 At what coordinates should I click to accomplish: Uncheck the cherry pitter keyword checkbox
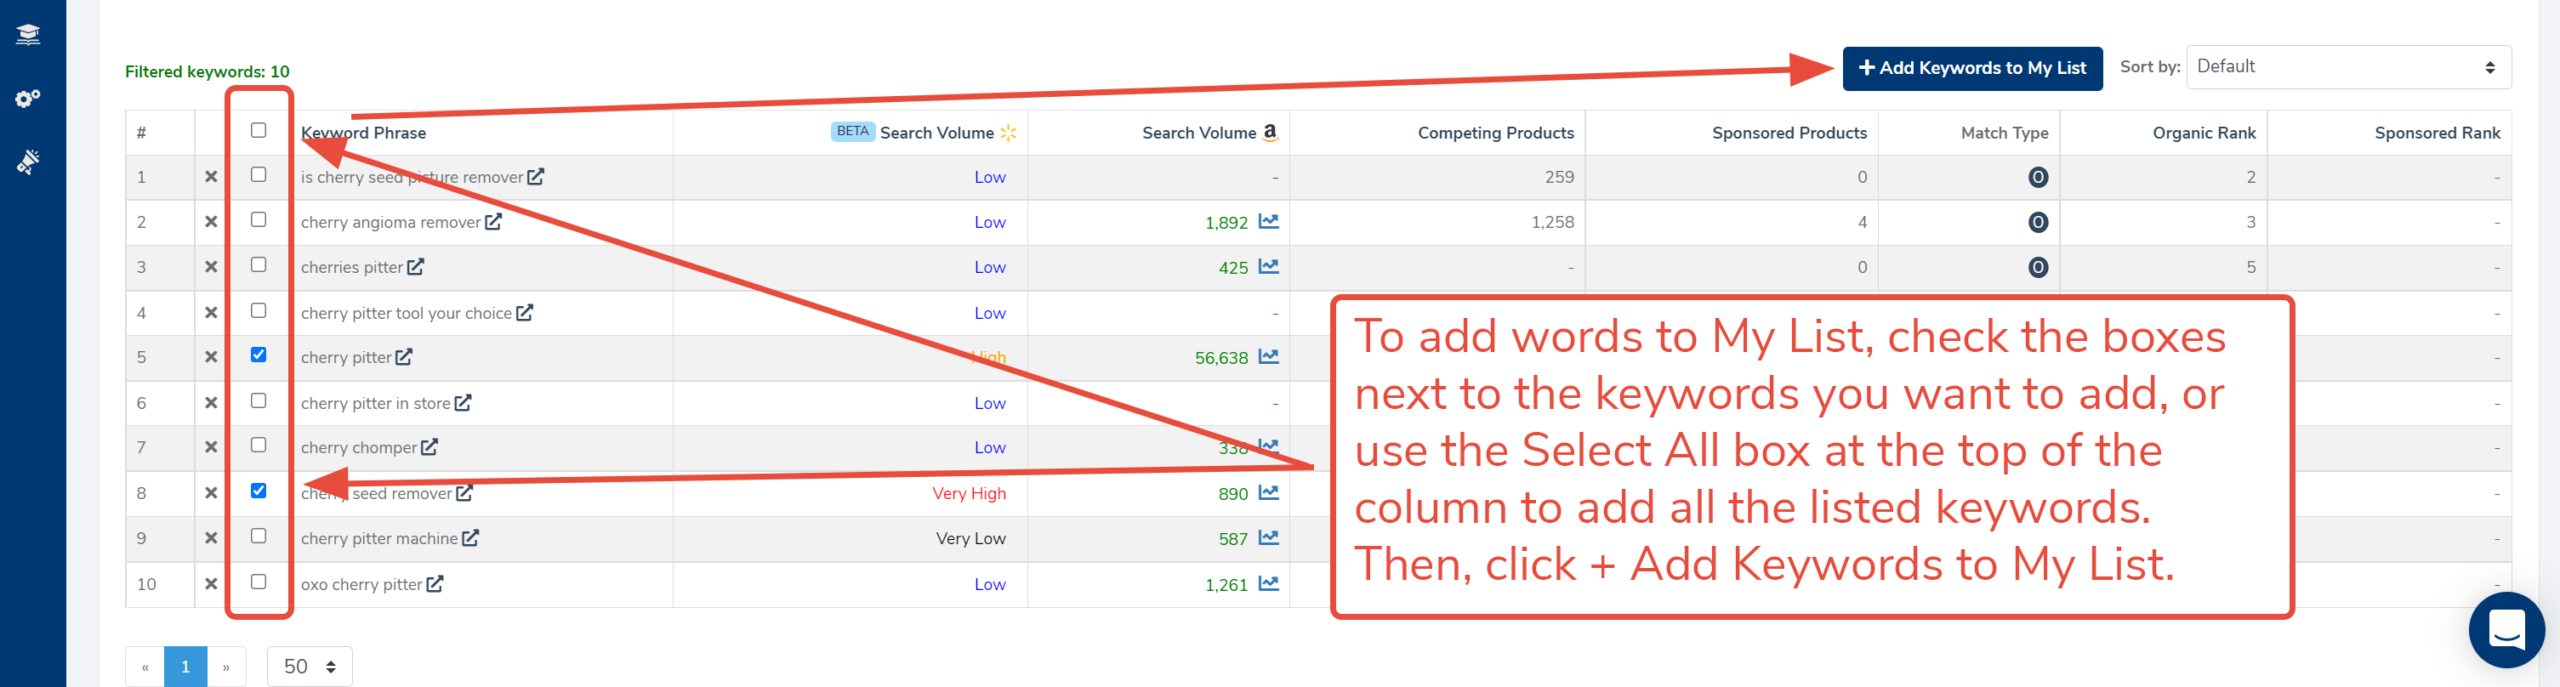click(x=259, y=355)
